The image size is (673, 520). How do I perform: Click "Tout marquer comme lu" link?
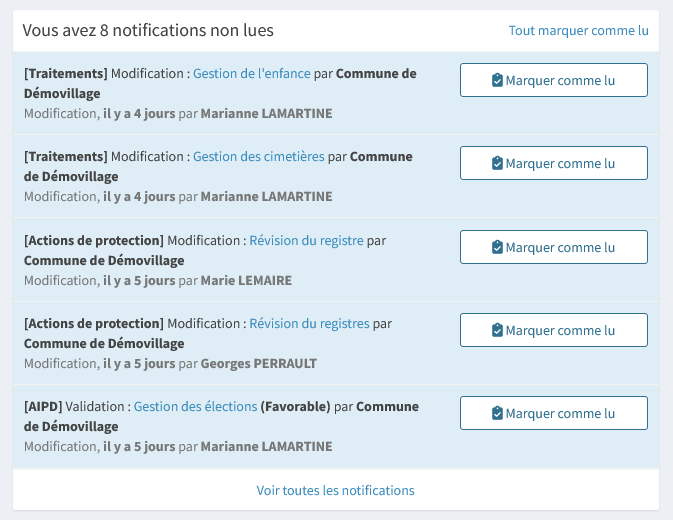click(x=578, y=31)
